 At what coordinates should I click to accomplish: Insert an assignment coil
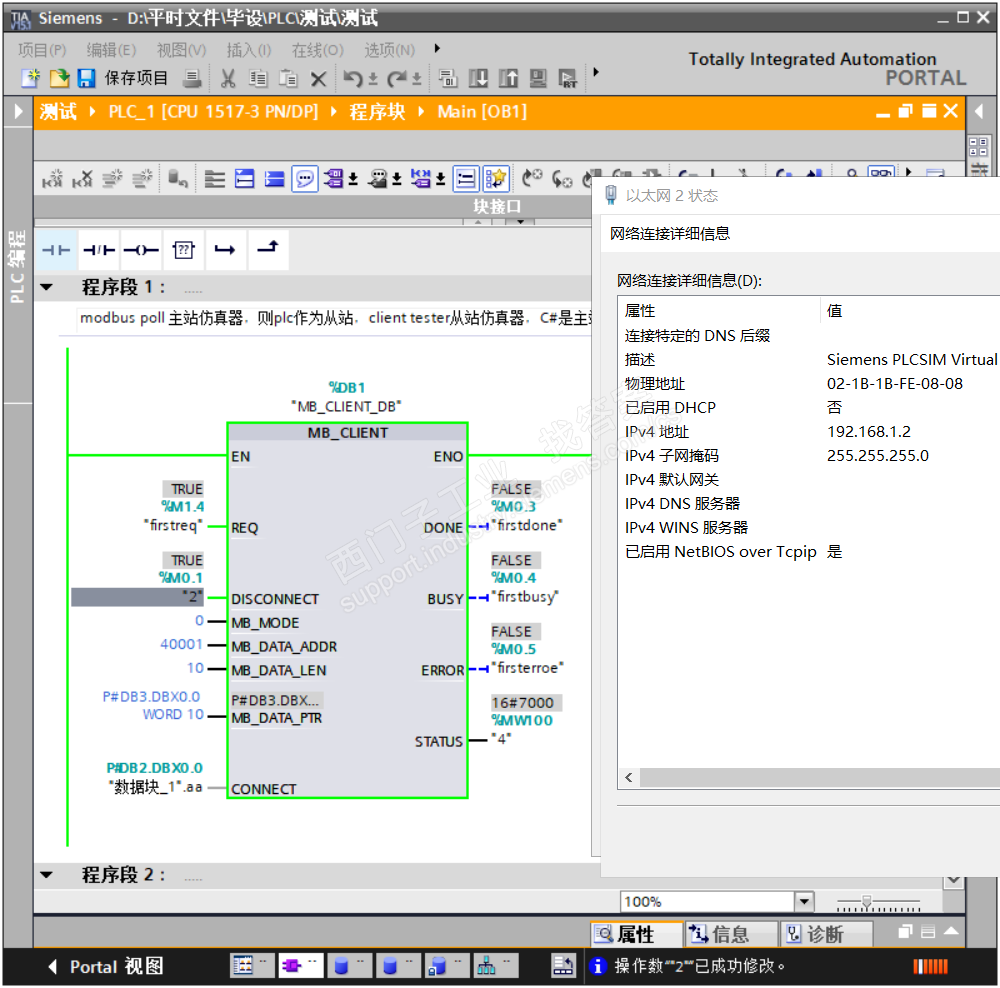[x=141, y=249]
